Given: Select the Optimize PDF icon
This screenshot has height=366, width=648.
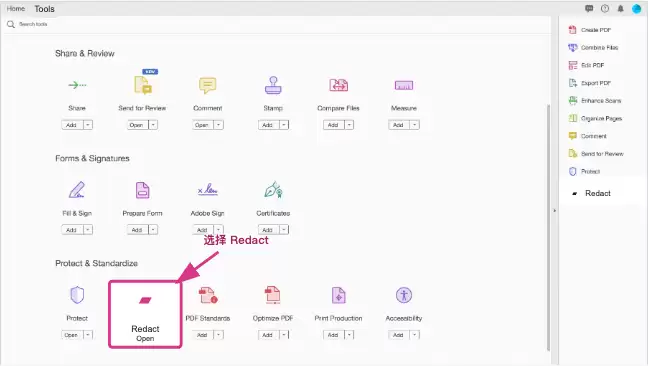Looking at the screenshot, I should tap(273, 295).
